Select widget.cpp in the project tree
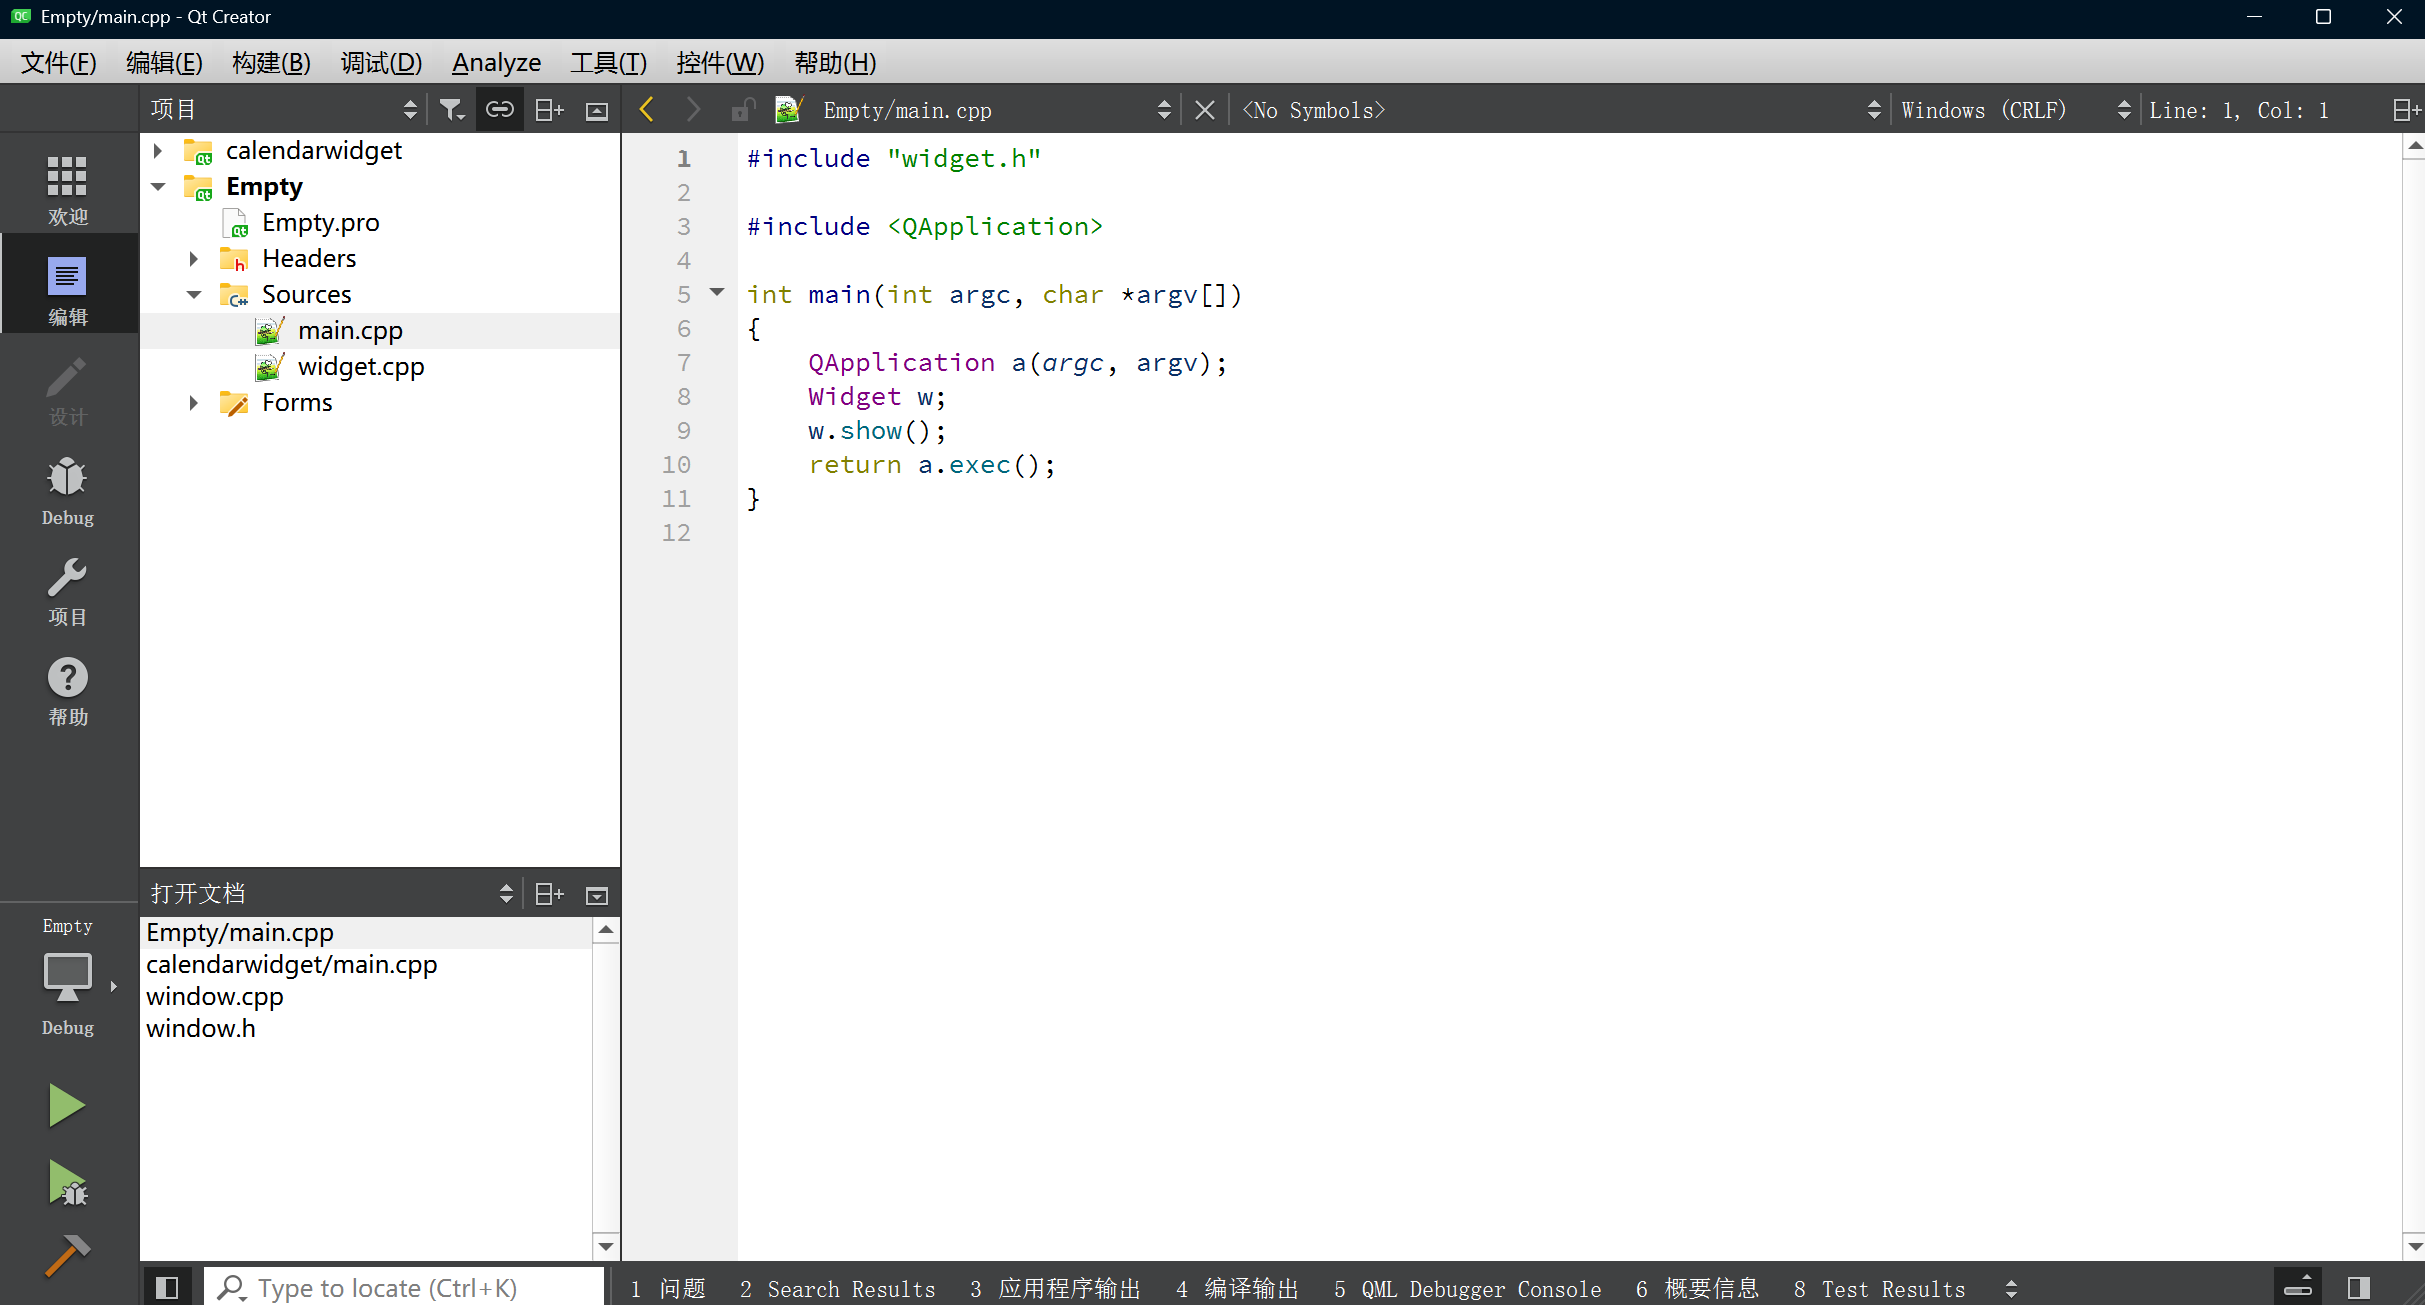2425x1305 pixels. tap(360, 367)
